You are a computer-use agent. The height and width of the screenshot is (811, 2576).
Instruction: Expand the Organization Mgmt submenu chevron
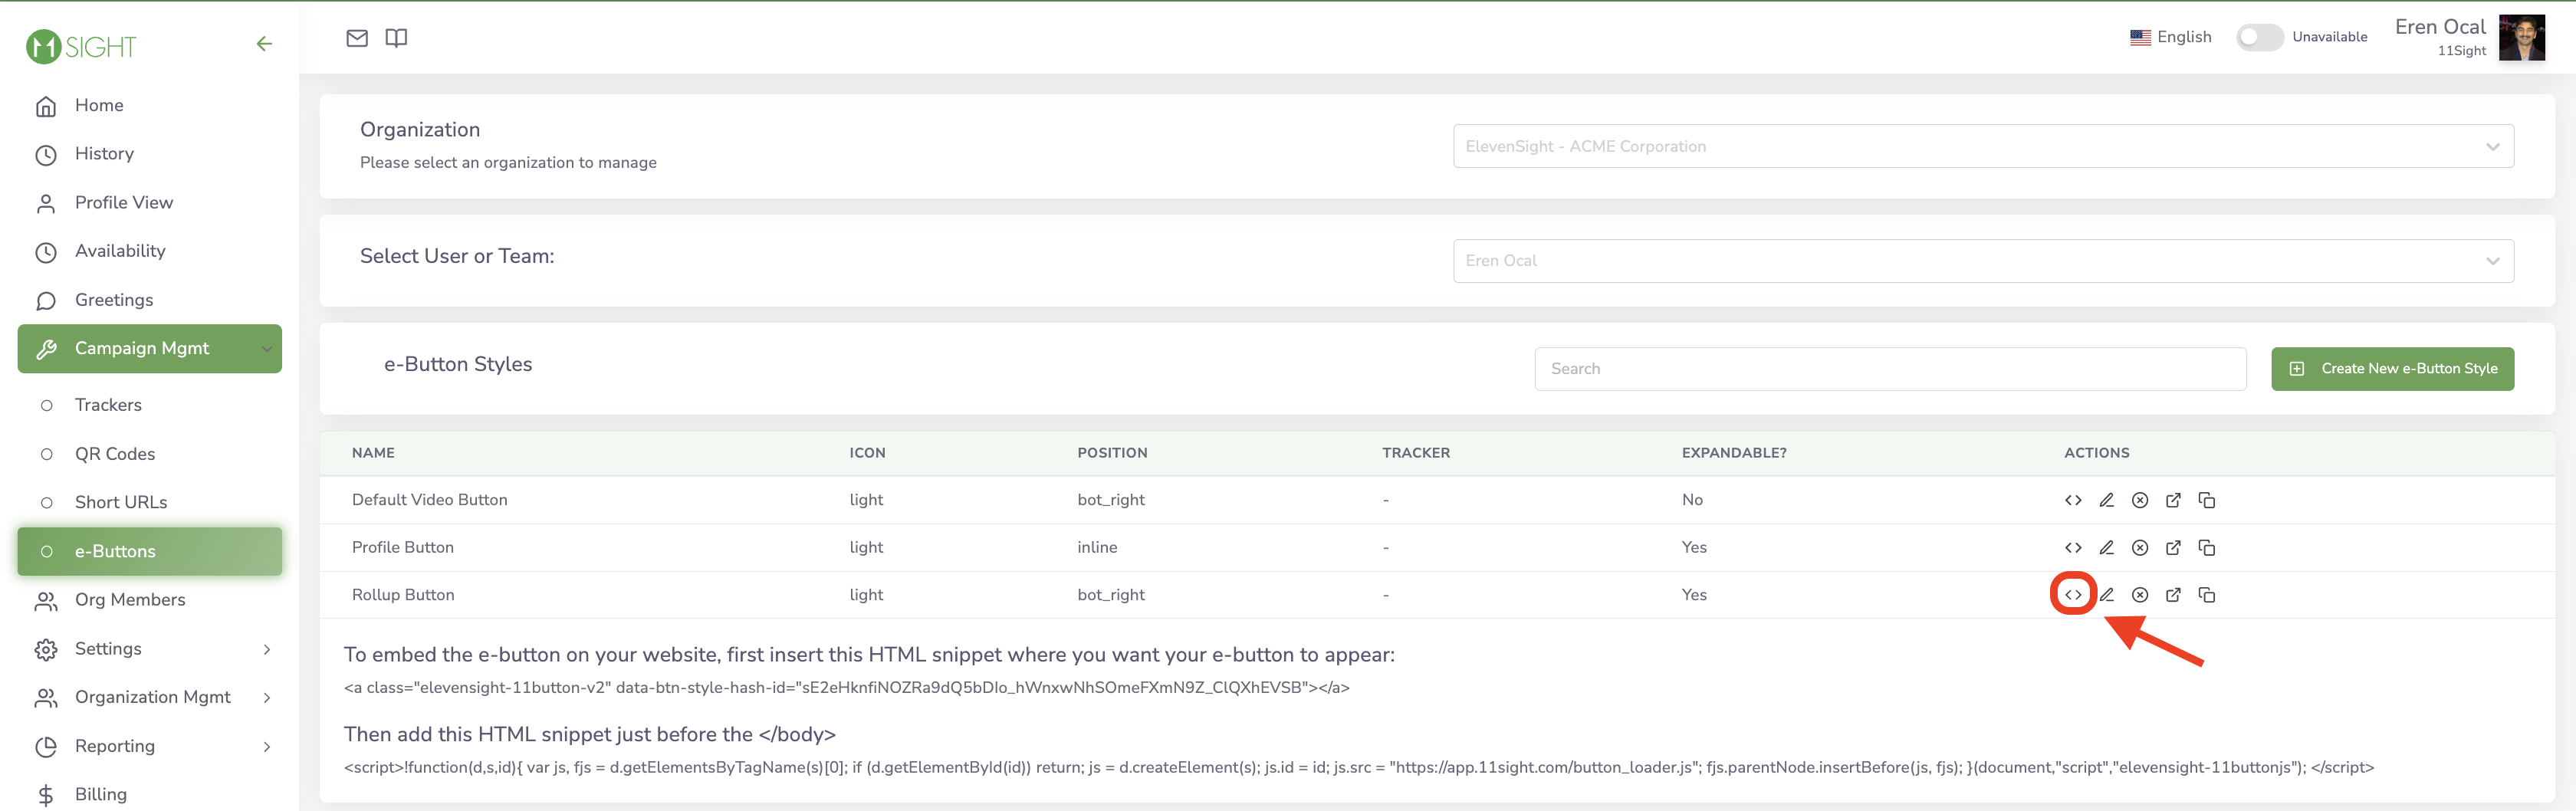(x=267, y=697)
